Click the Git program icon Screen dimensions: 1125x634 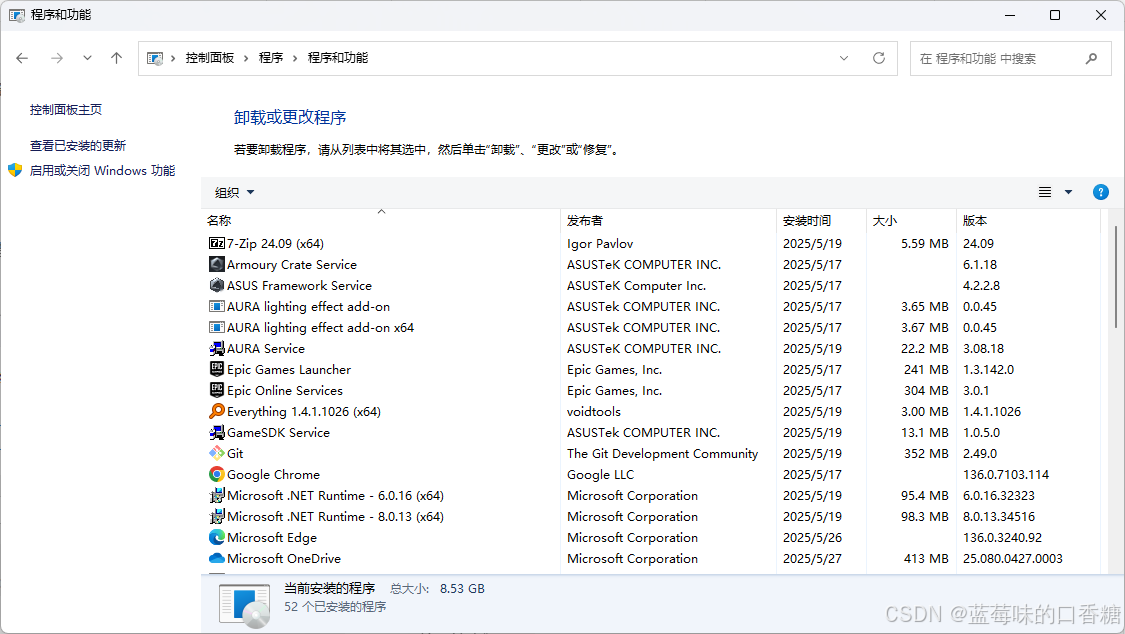(x=217, y=453)
